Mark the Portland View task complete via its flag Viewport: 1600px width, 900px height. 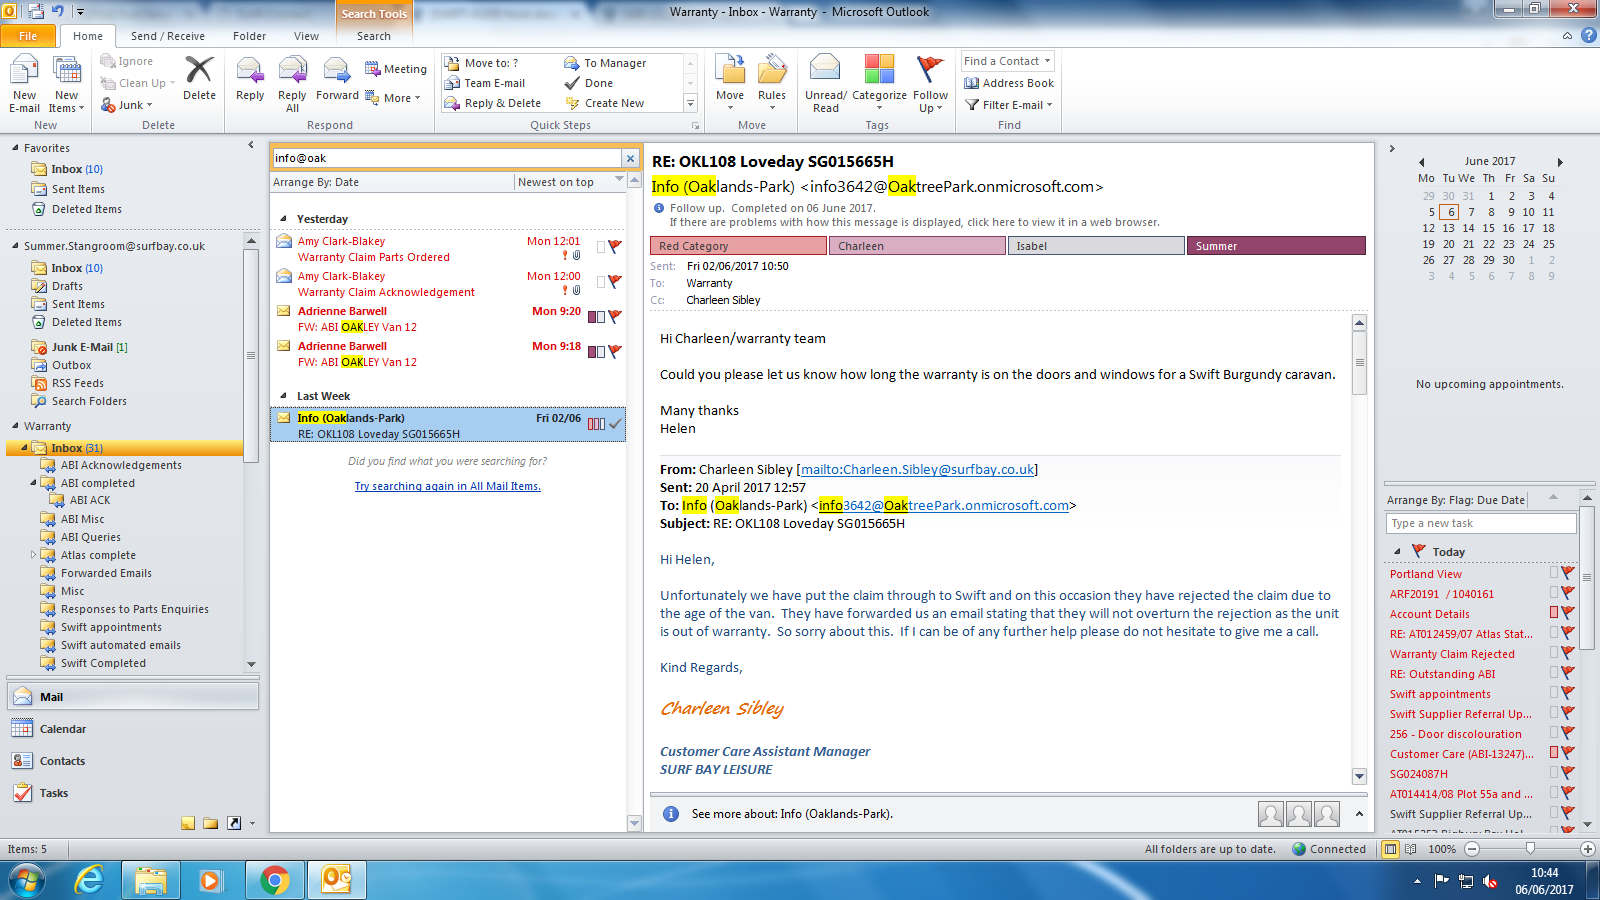(x=1568, y=573)
